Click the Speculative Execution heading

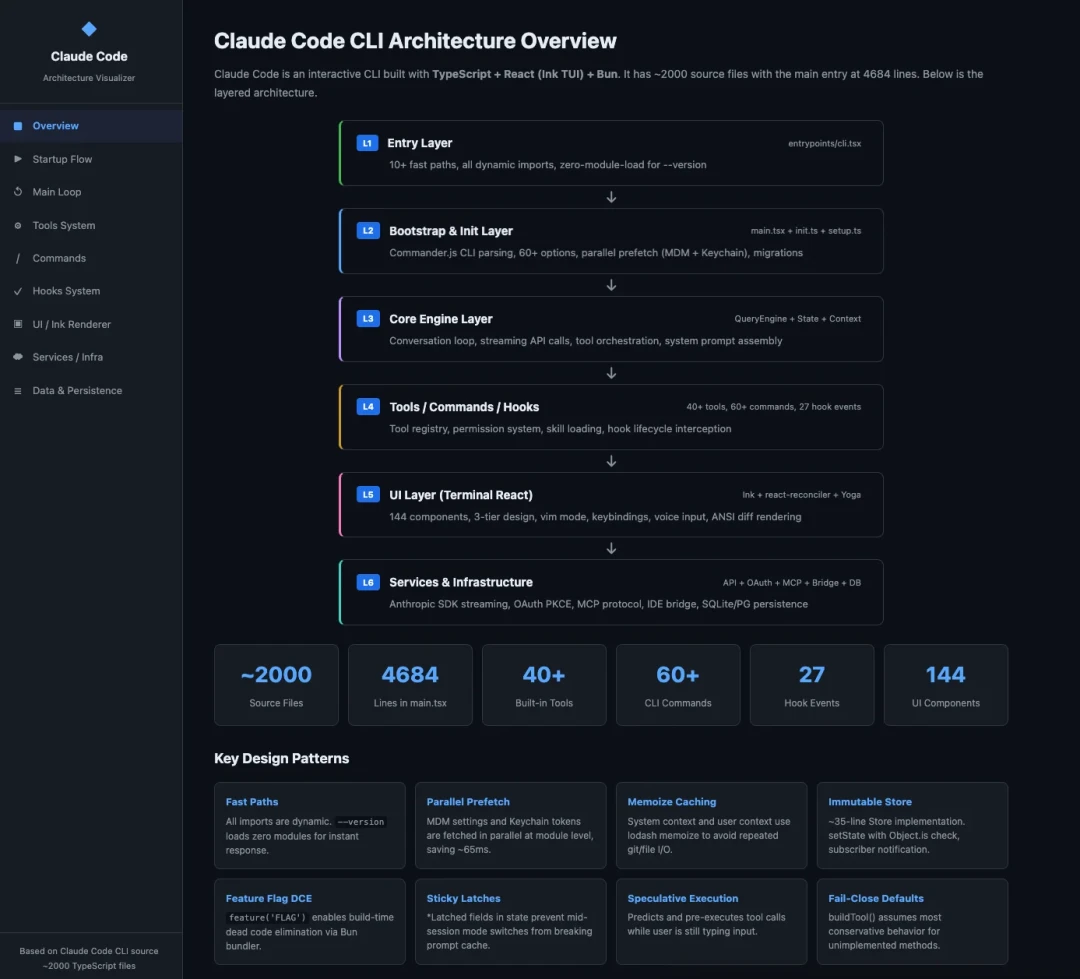[x=683, y=898]
